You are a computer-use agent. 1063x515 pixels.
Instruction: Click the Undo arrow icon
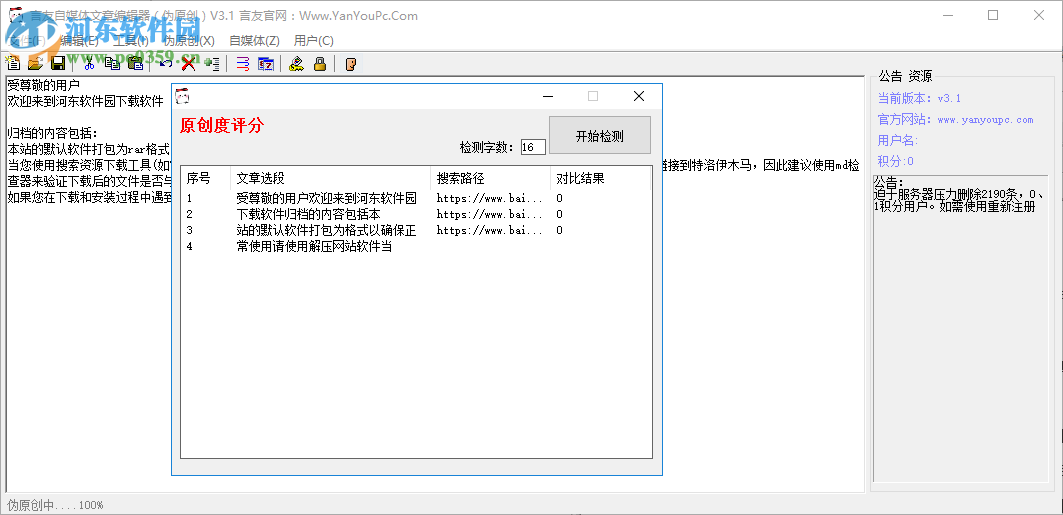click(x=165, y=64)
